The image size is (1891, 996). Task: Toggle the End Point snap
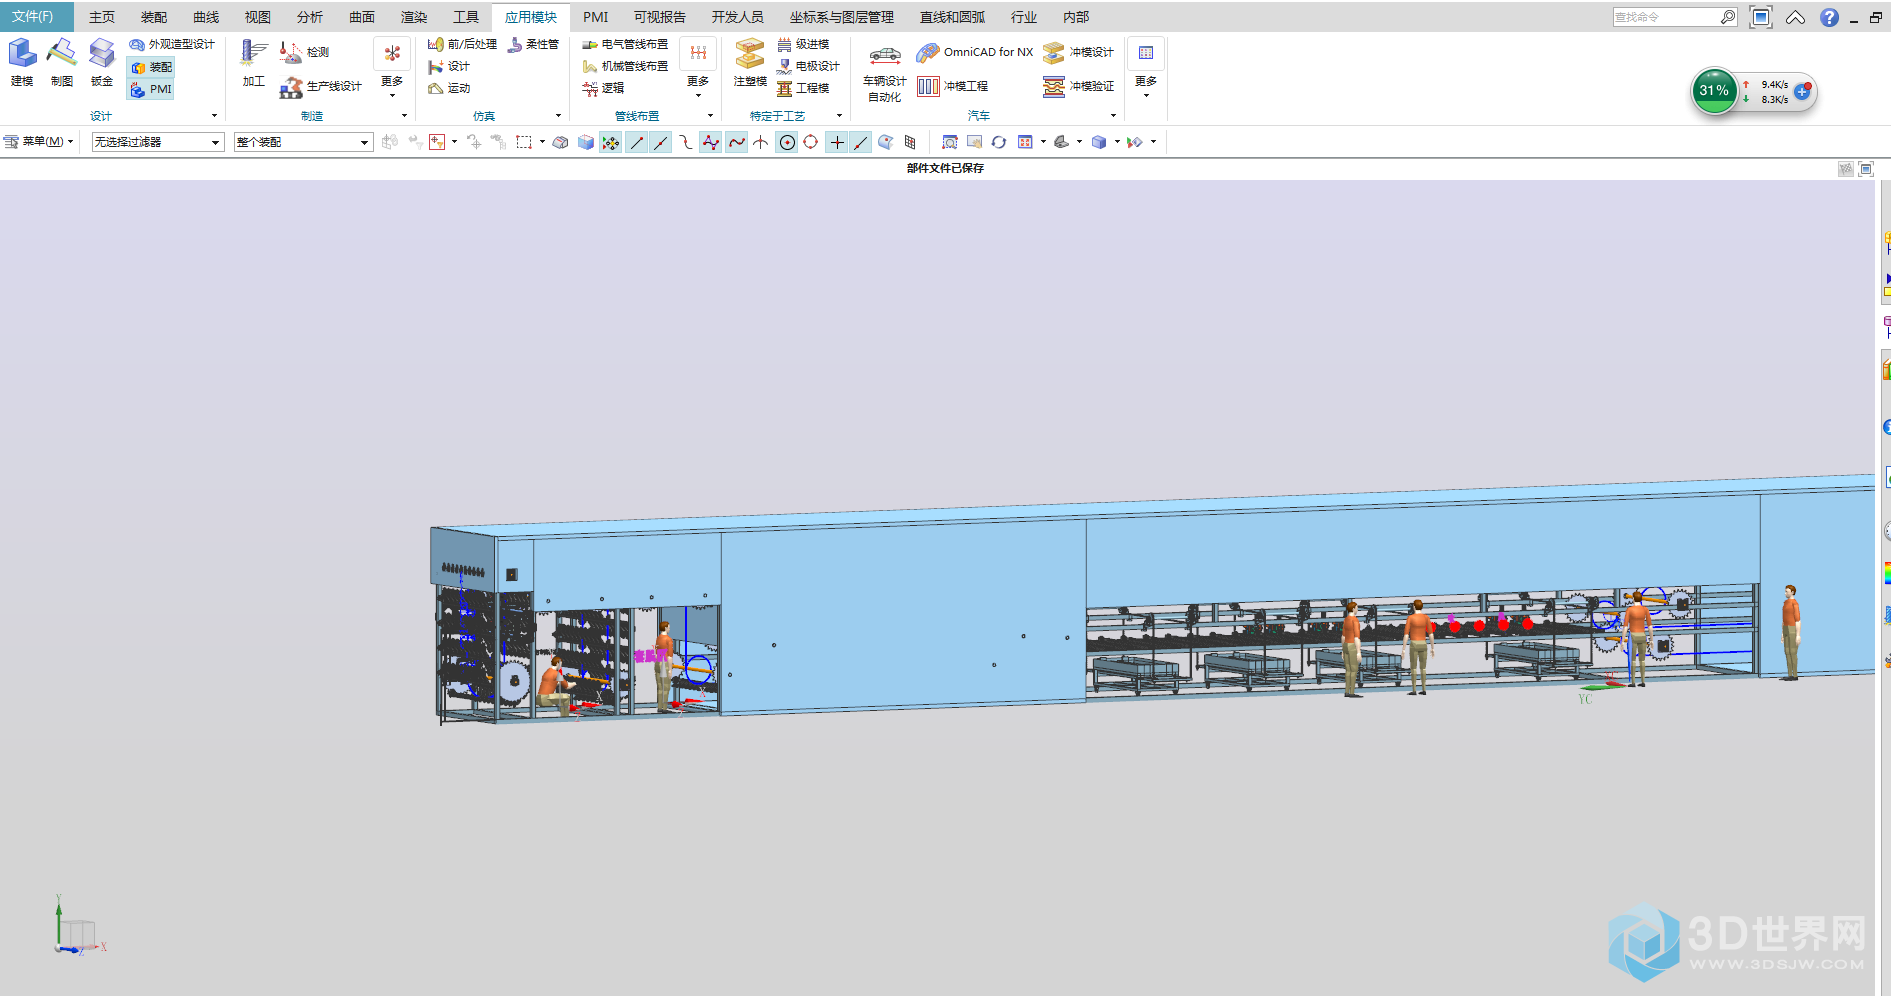tap(637, 142)
